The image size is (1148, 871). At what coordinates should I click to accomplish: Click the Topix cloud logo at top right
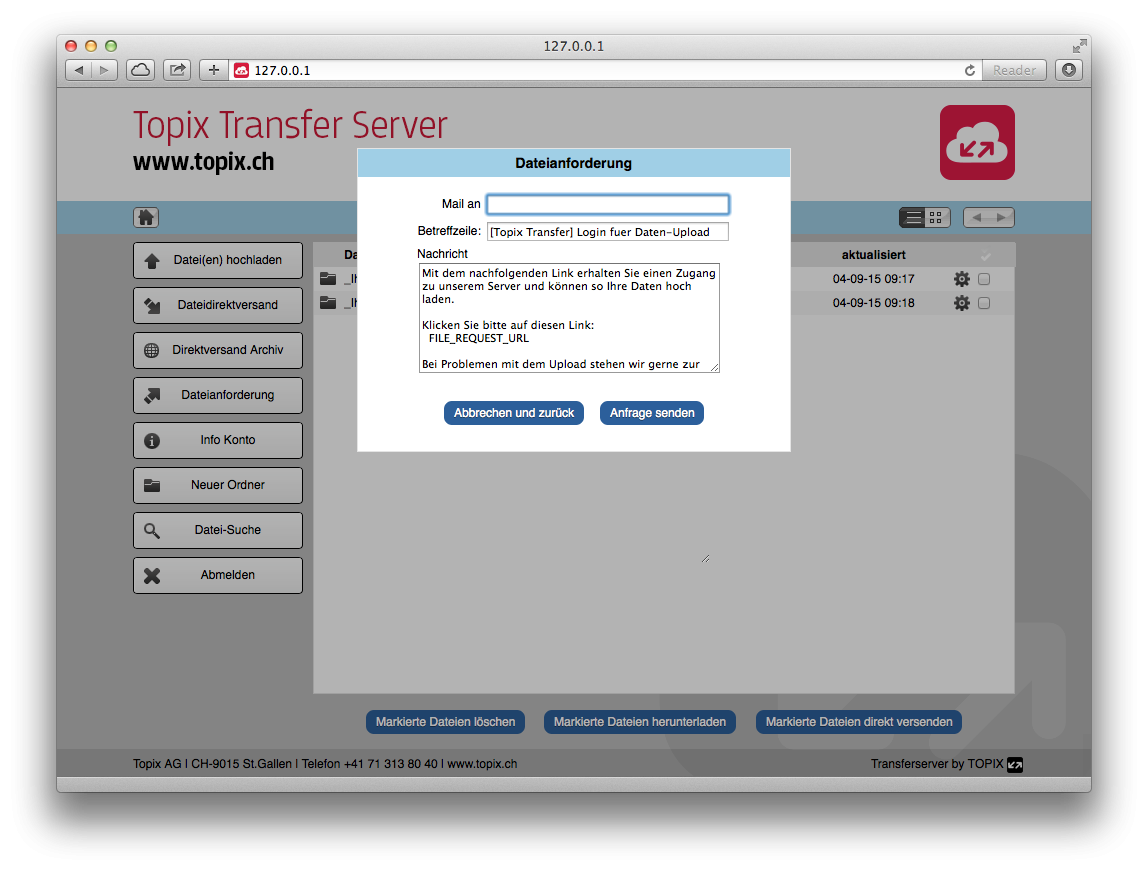pyautogui.click(x=977, y=142)
